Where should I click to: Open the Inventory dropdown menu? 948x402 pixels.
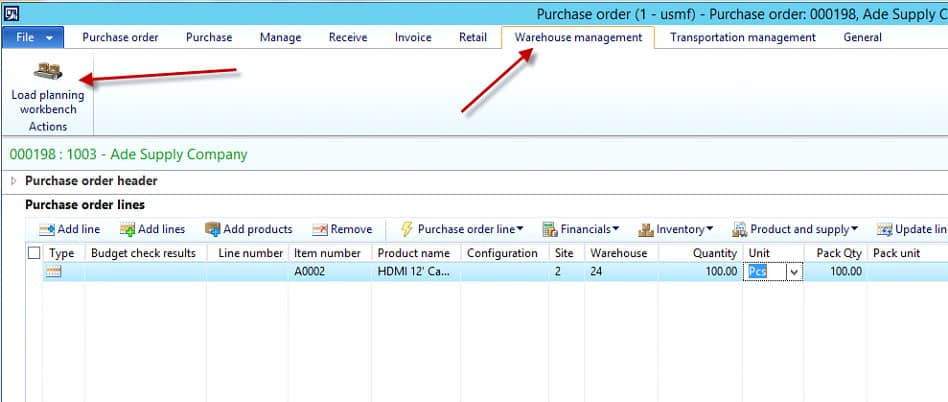click(x=710, y=229)
